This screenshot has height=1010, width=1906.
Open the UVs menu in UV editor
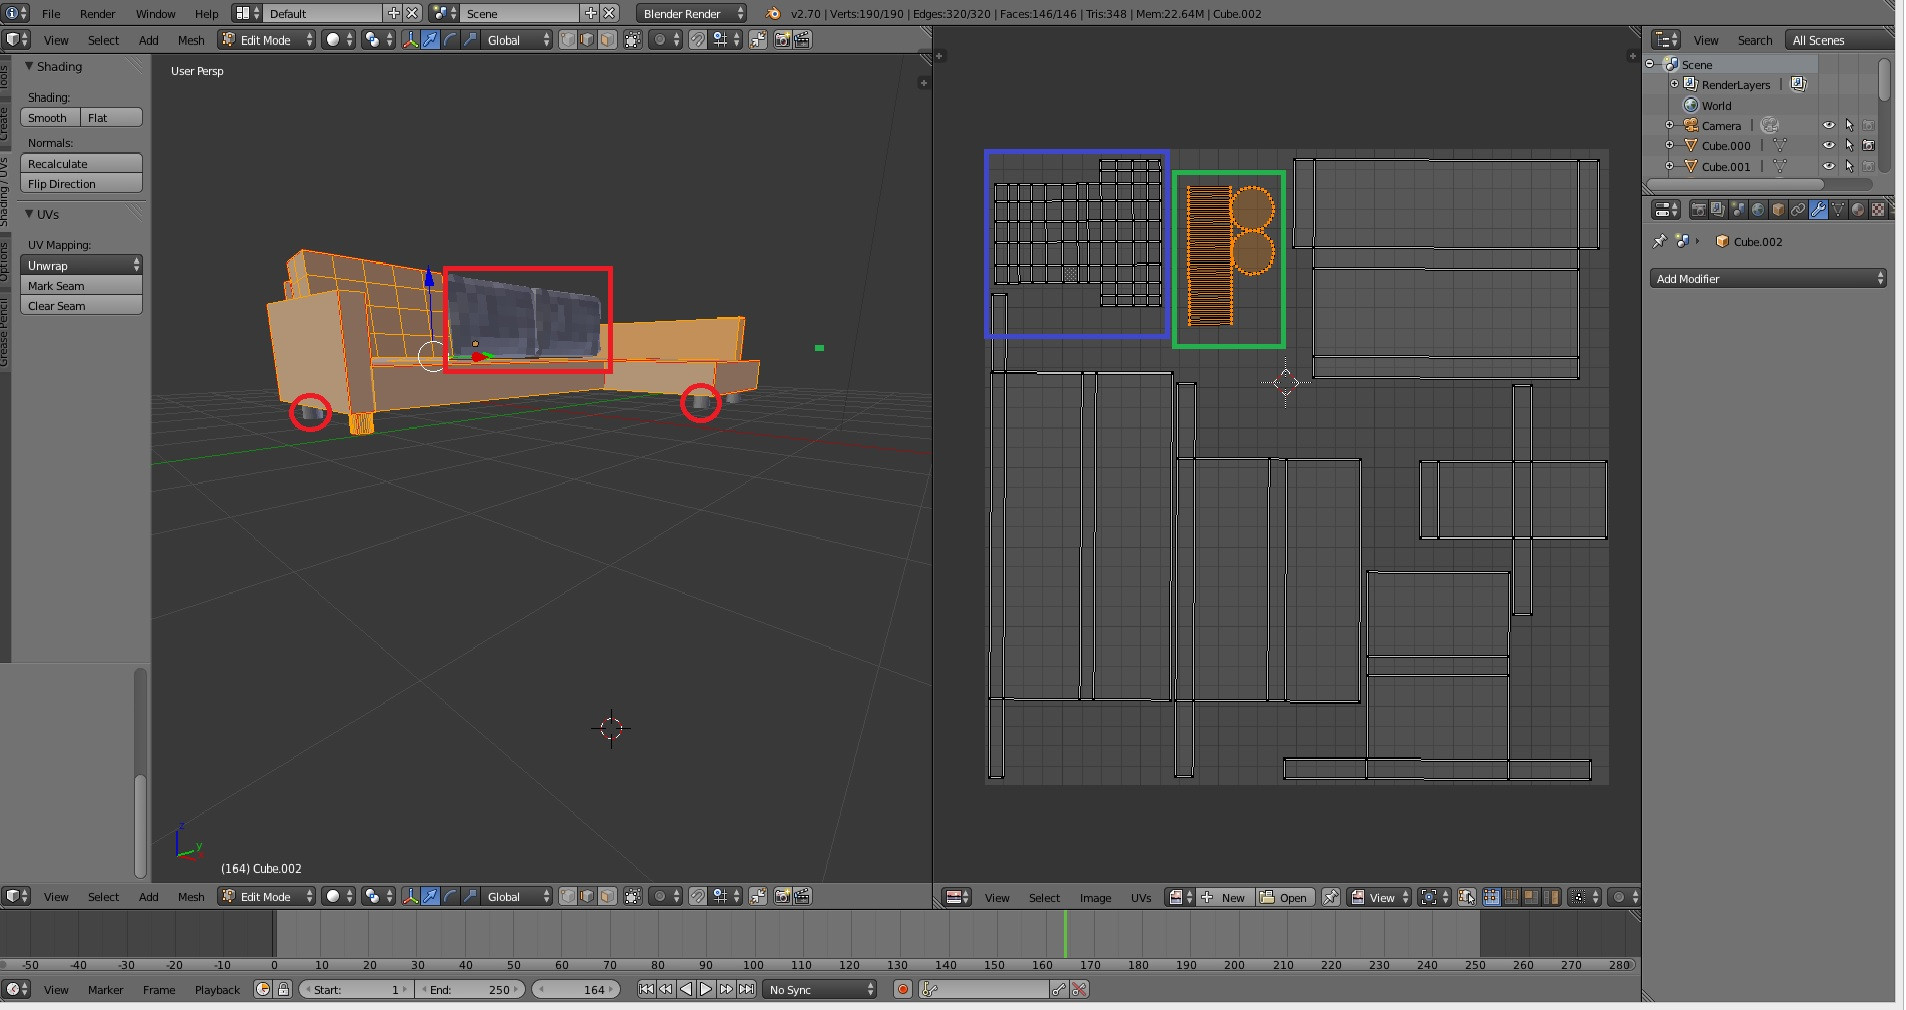point(1141,897)
